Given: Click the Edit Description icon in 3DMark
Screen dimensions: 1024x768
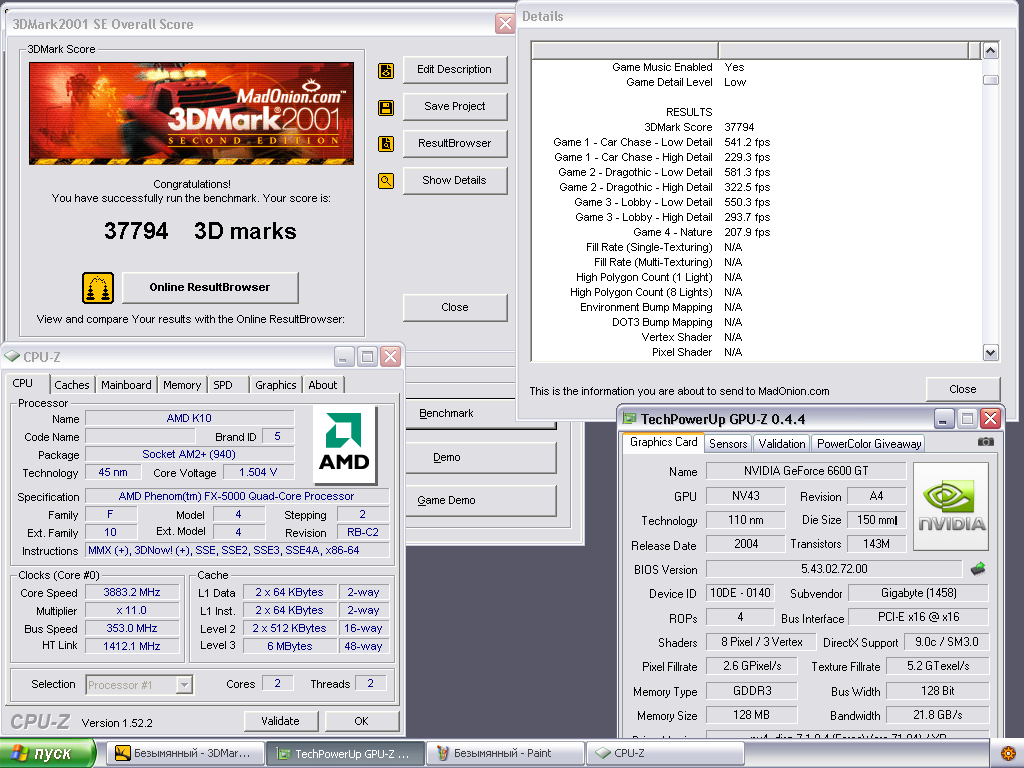Looking at the screenshot, I should (x=386, y=71).
